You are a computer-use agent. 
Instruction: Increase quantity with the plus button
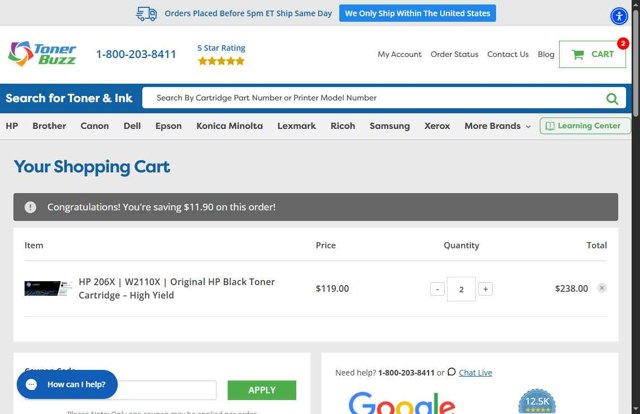coord(485,289)
